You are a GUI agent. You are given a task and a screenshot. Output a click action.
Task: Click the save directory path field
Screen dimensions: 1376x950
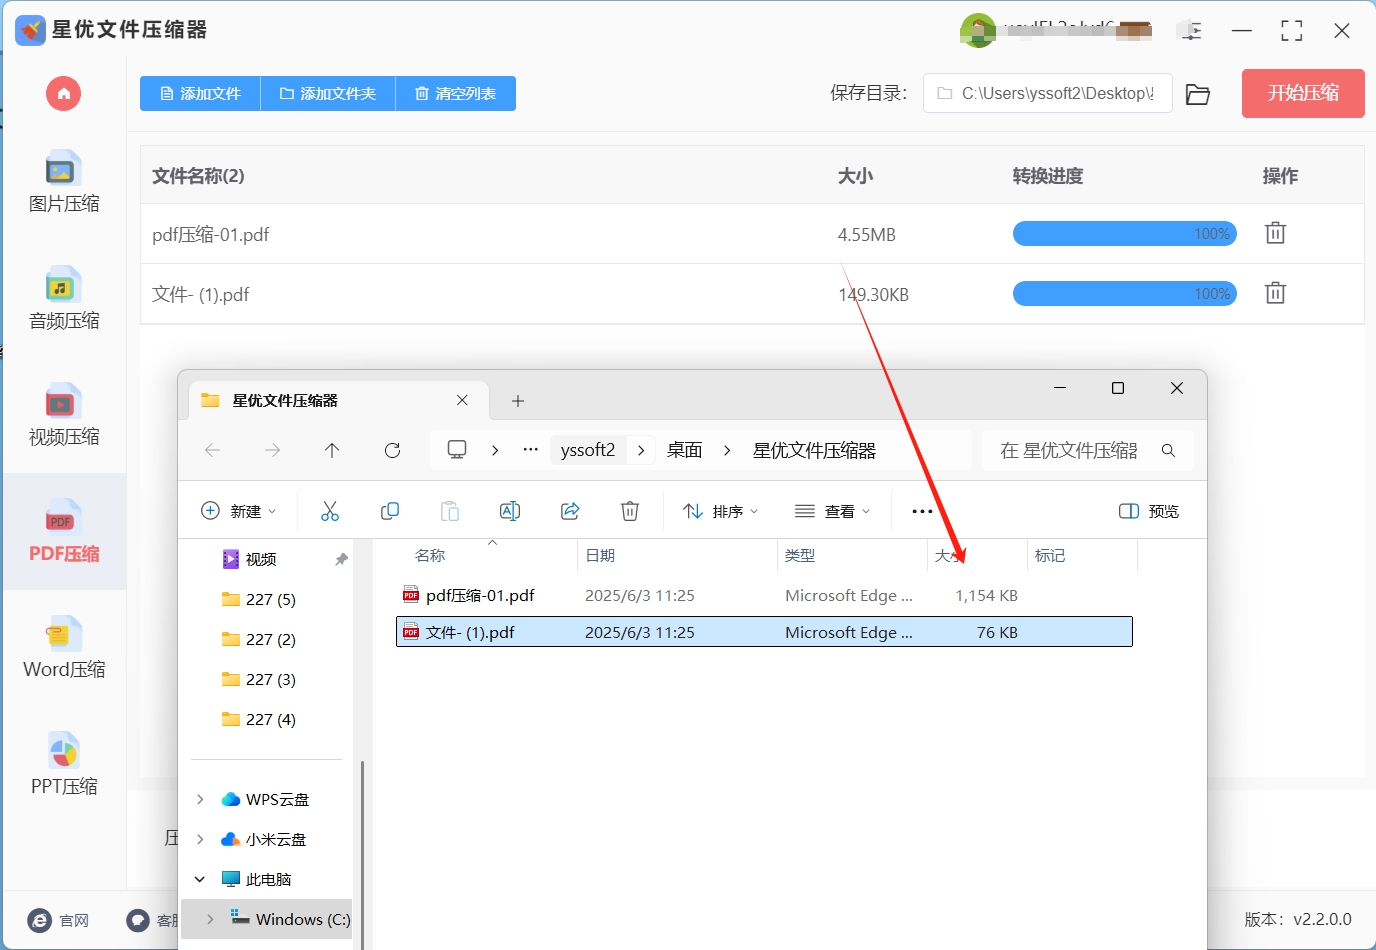1047,93
